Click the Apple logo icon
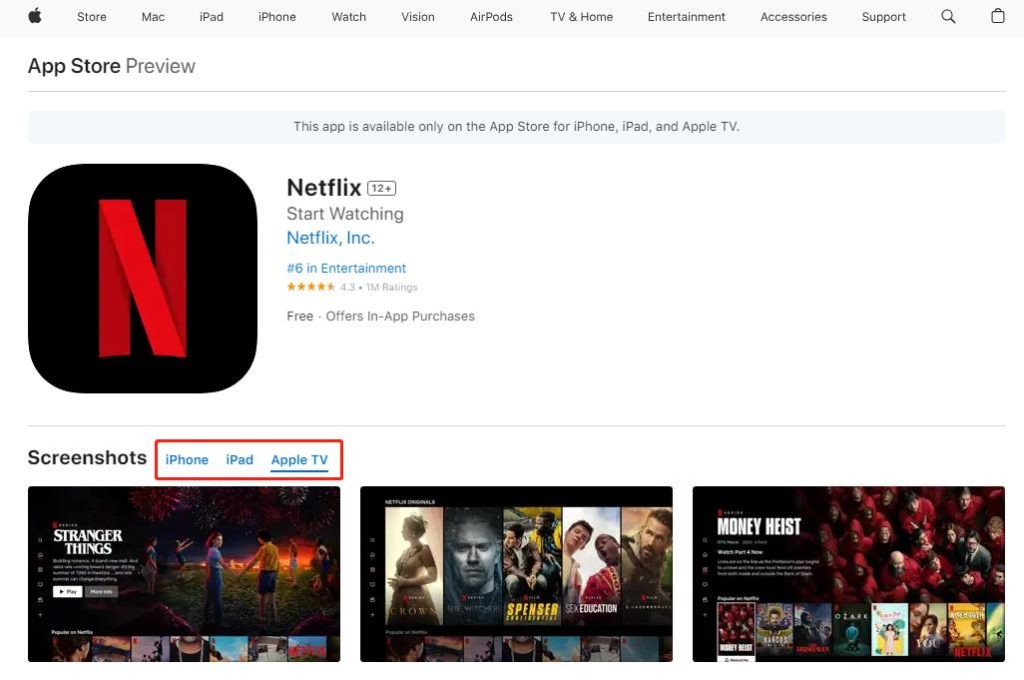 [35, 16]
